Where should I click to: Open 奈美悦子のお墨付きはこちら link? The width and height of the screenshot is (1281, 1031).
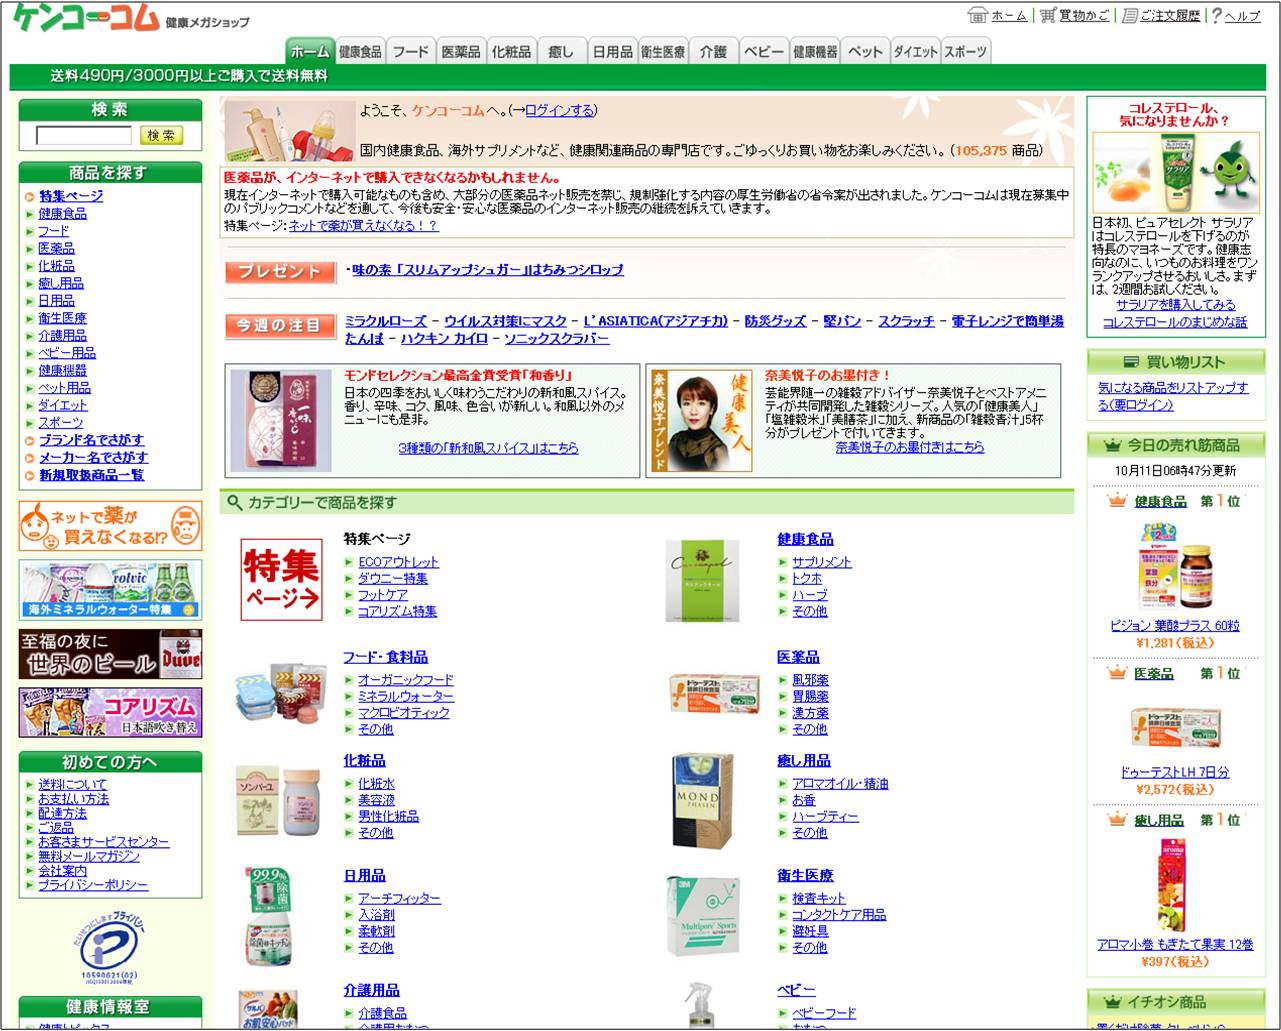[x=910, y=447]
